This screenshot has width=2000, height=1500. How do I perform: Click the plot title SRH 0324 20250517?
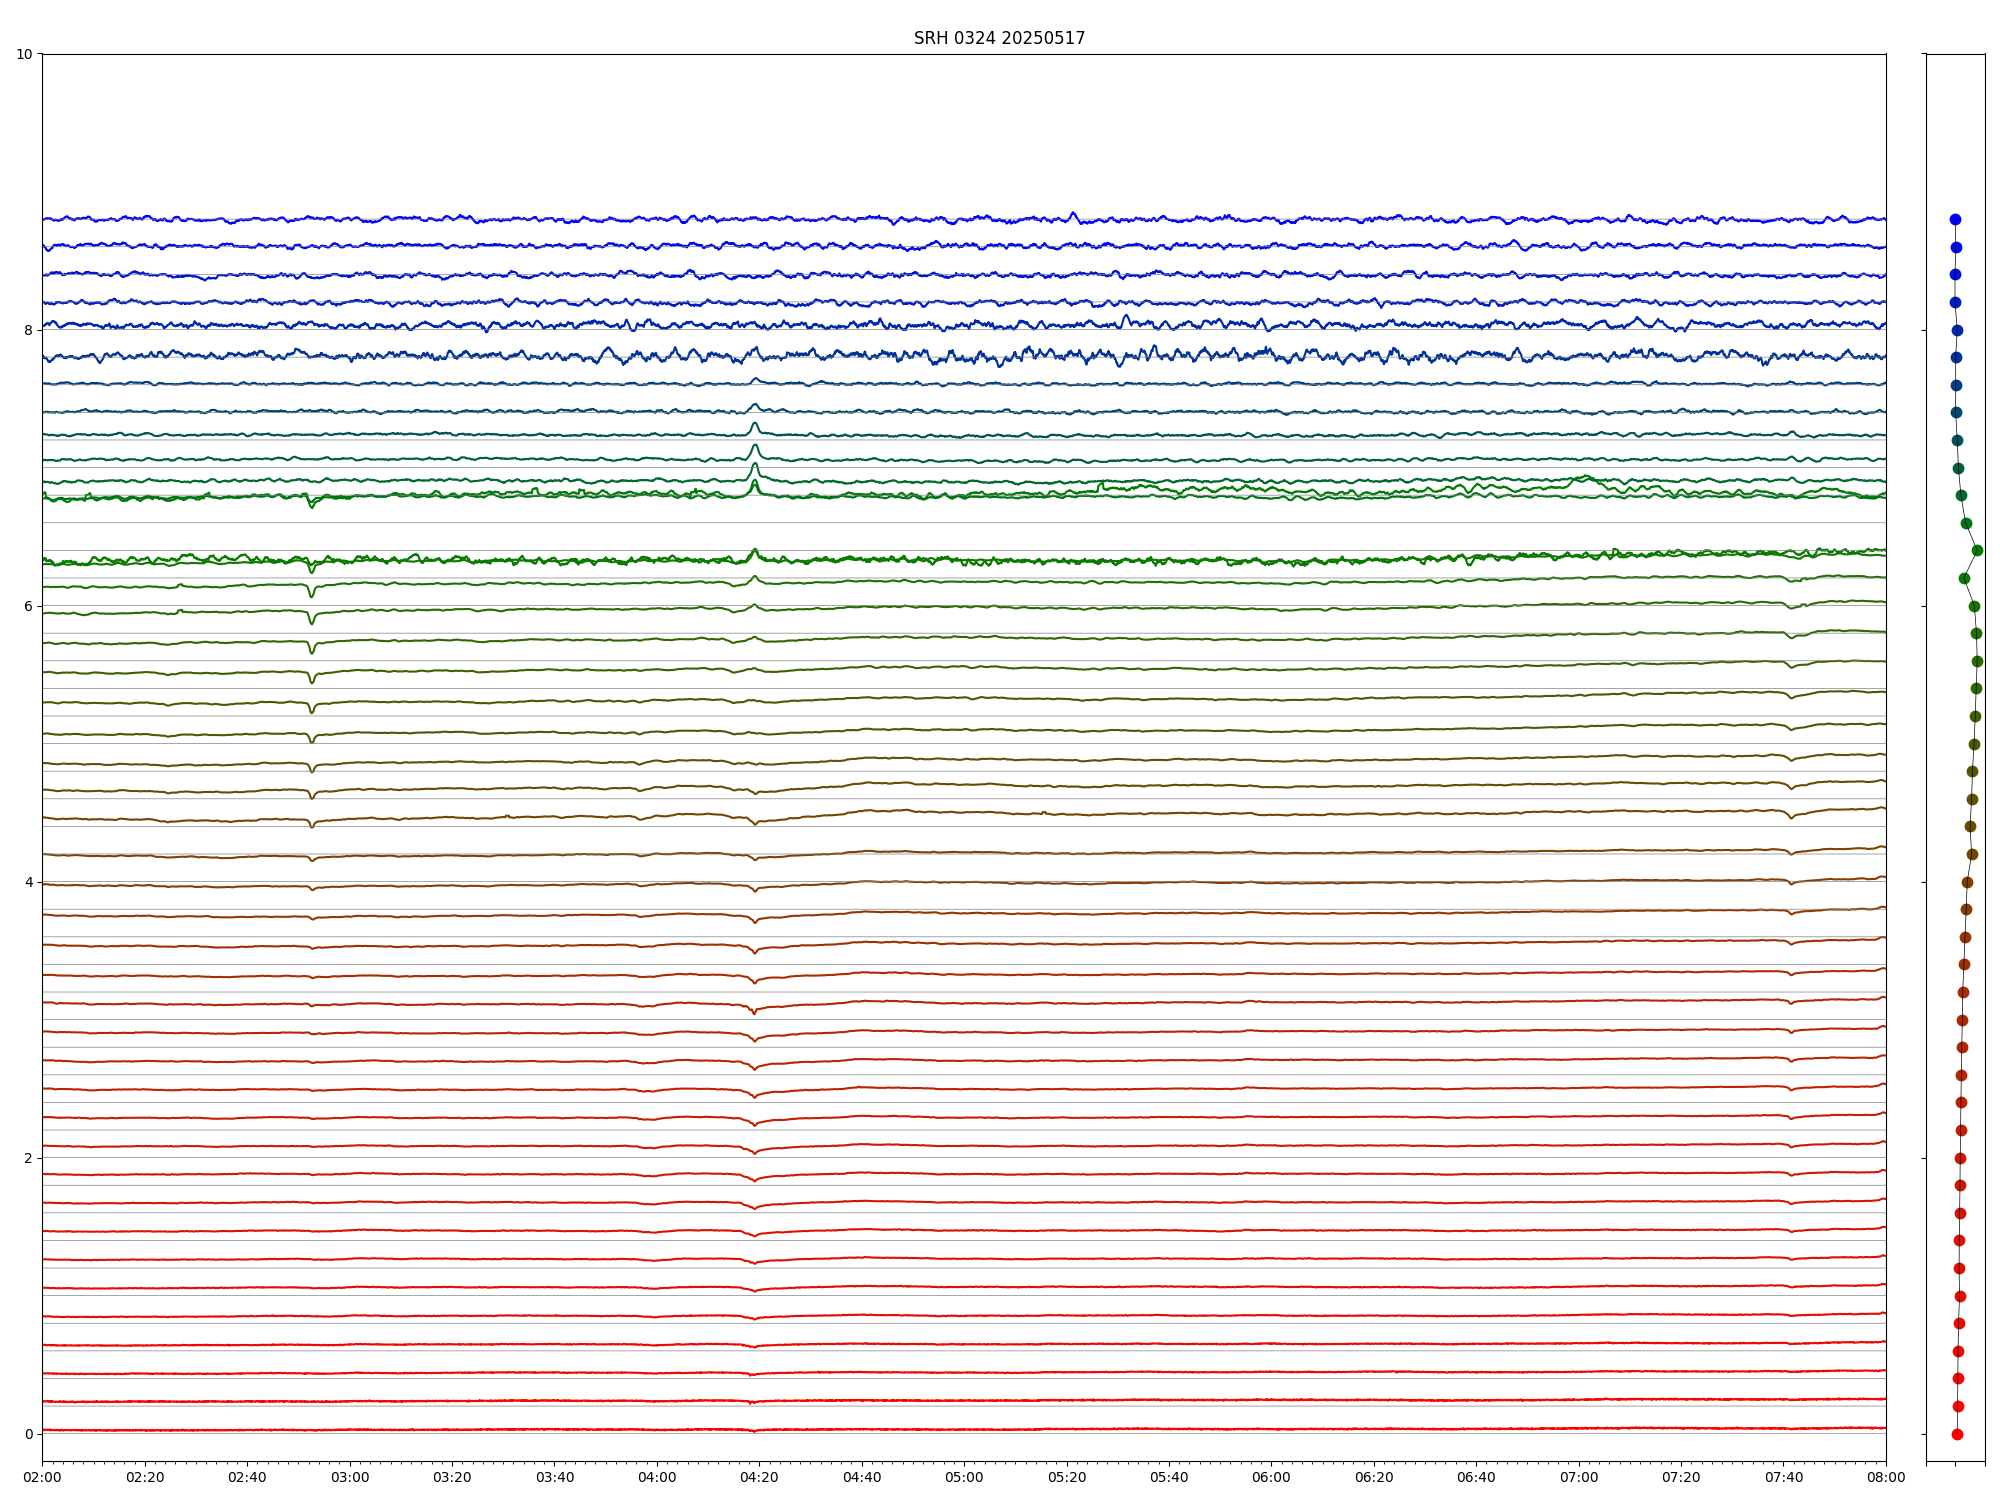[x=999, y=38]
